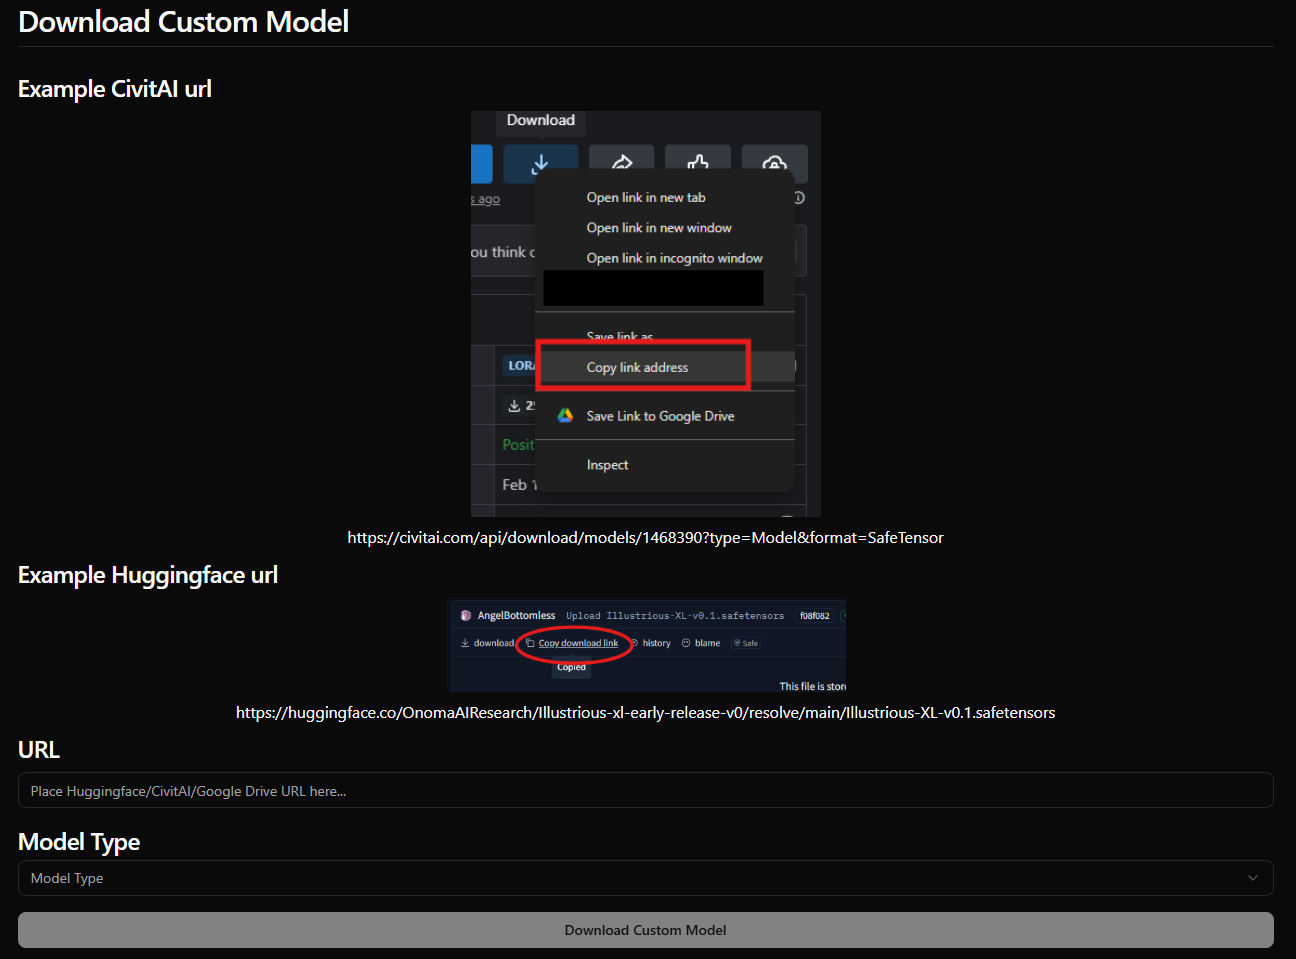The height and width of the screenshot is (959, 1296).
Task: Click the example Huggingface URL text
Action: pyautogui.click(x=645, y=713)
